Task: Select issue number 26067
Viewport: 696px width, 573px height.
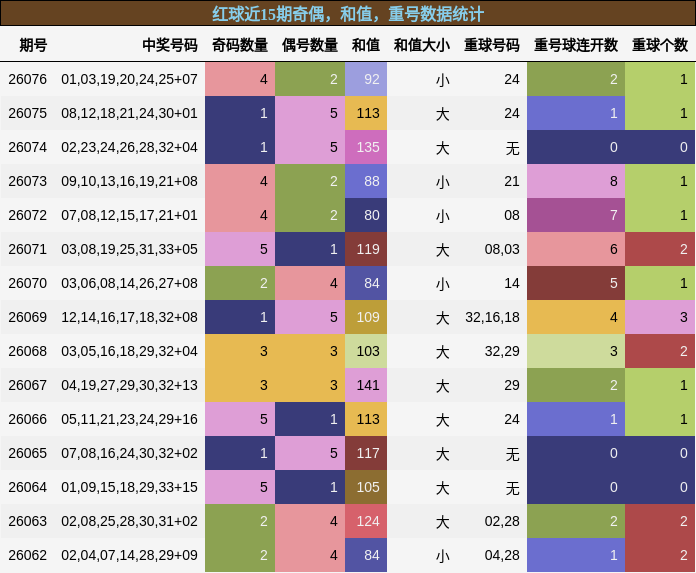Action: [28, 385]
